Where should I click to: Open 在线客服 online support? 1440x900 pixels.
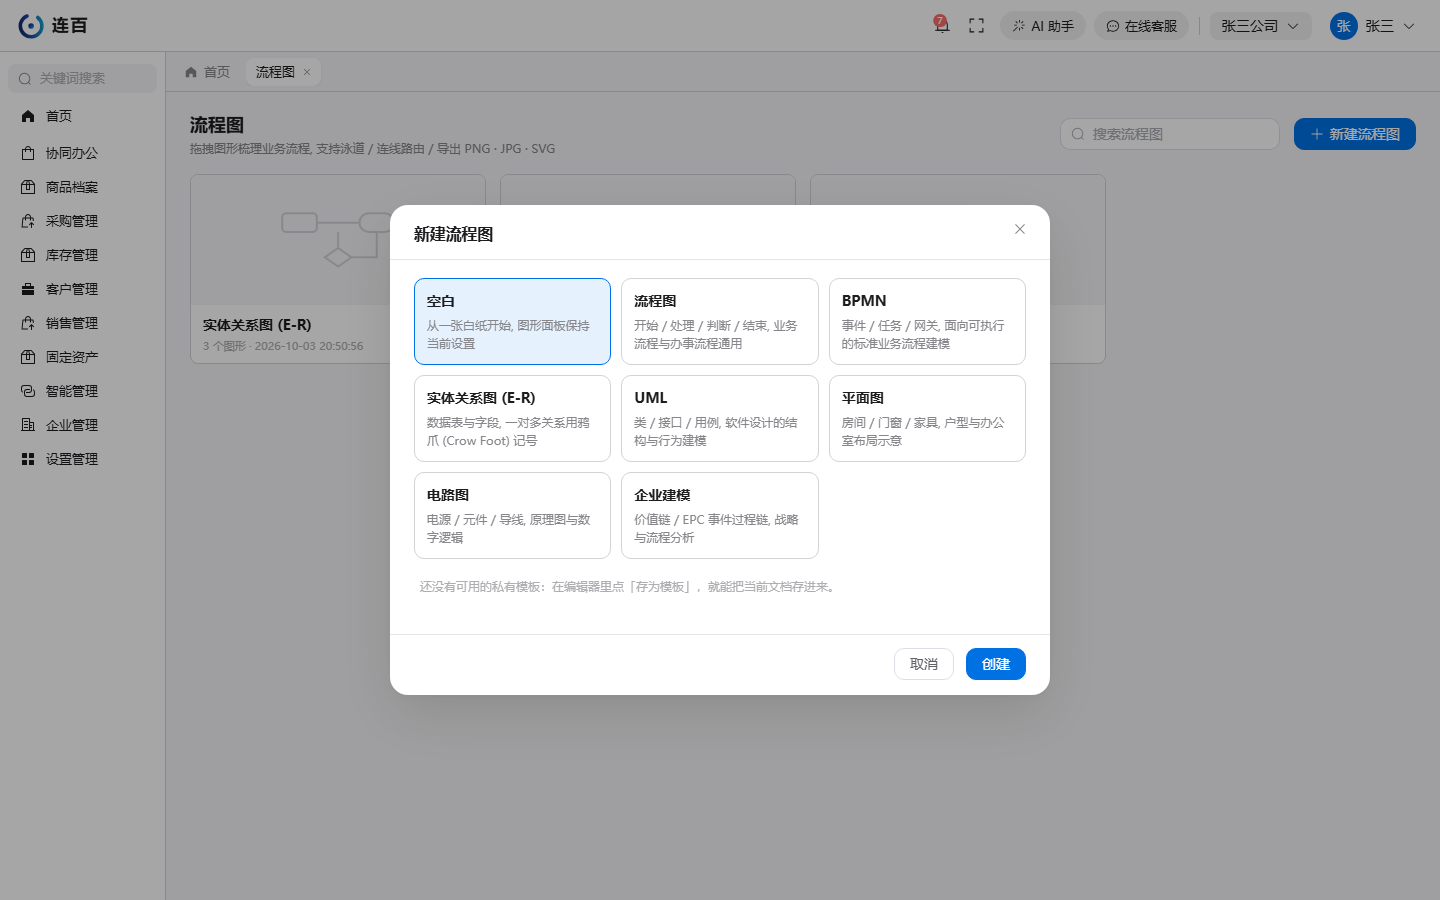1141,26
